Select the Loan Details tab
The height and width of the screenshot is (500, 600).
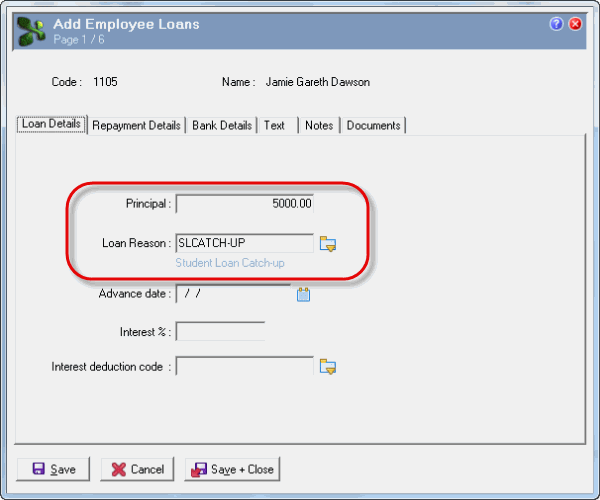(x=51, y=124)
